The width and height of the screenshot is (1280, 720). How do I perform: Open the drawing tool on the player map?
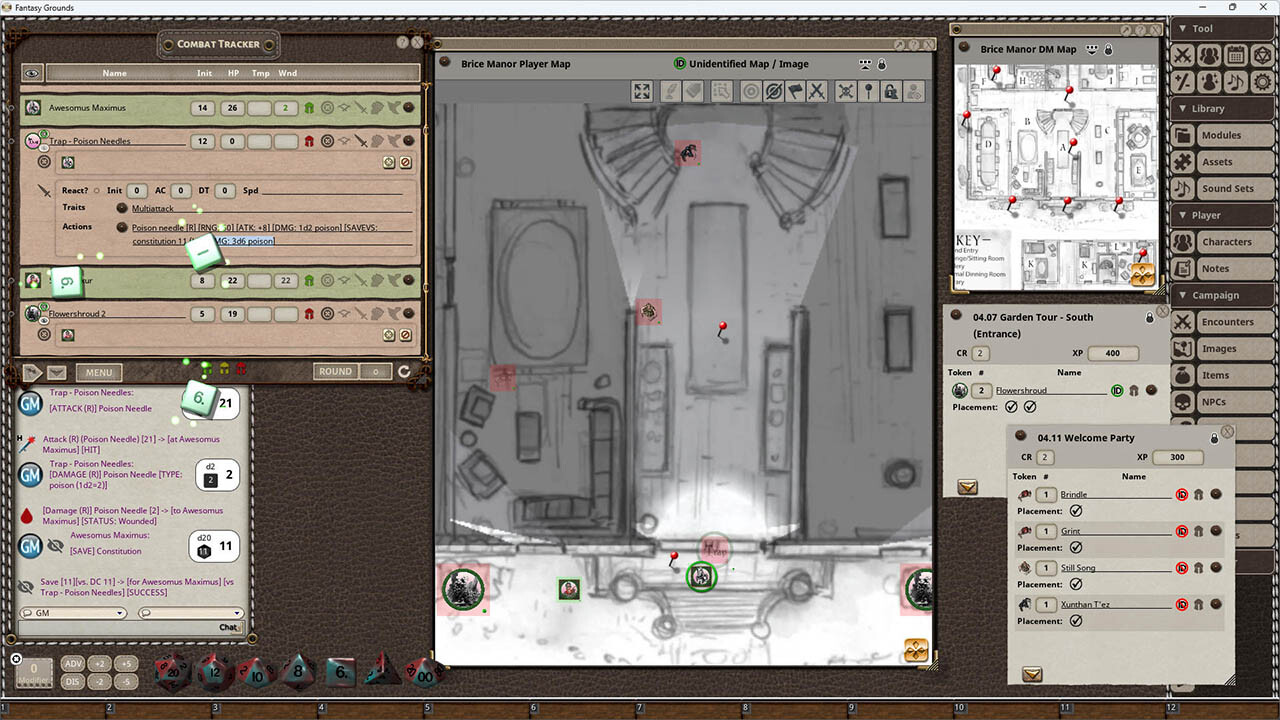click(x=668, y=91)
